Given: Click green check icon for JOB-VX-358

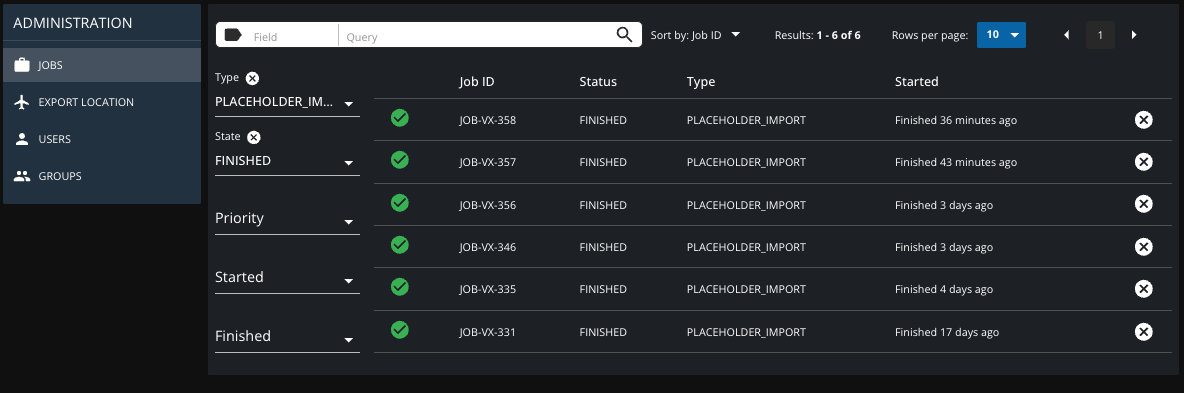Looking at the screenshot, I should tap(400, 118).
